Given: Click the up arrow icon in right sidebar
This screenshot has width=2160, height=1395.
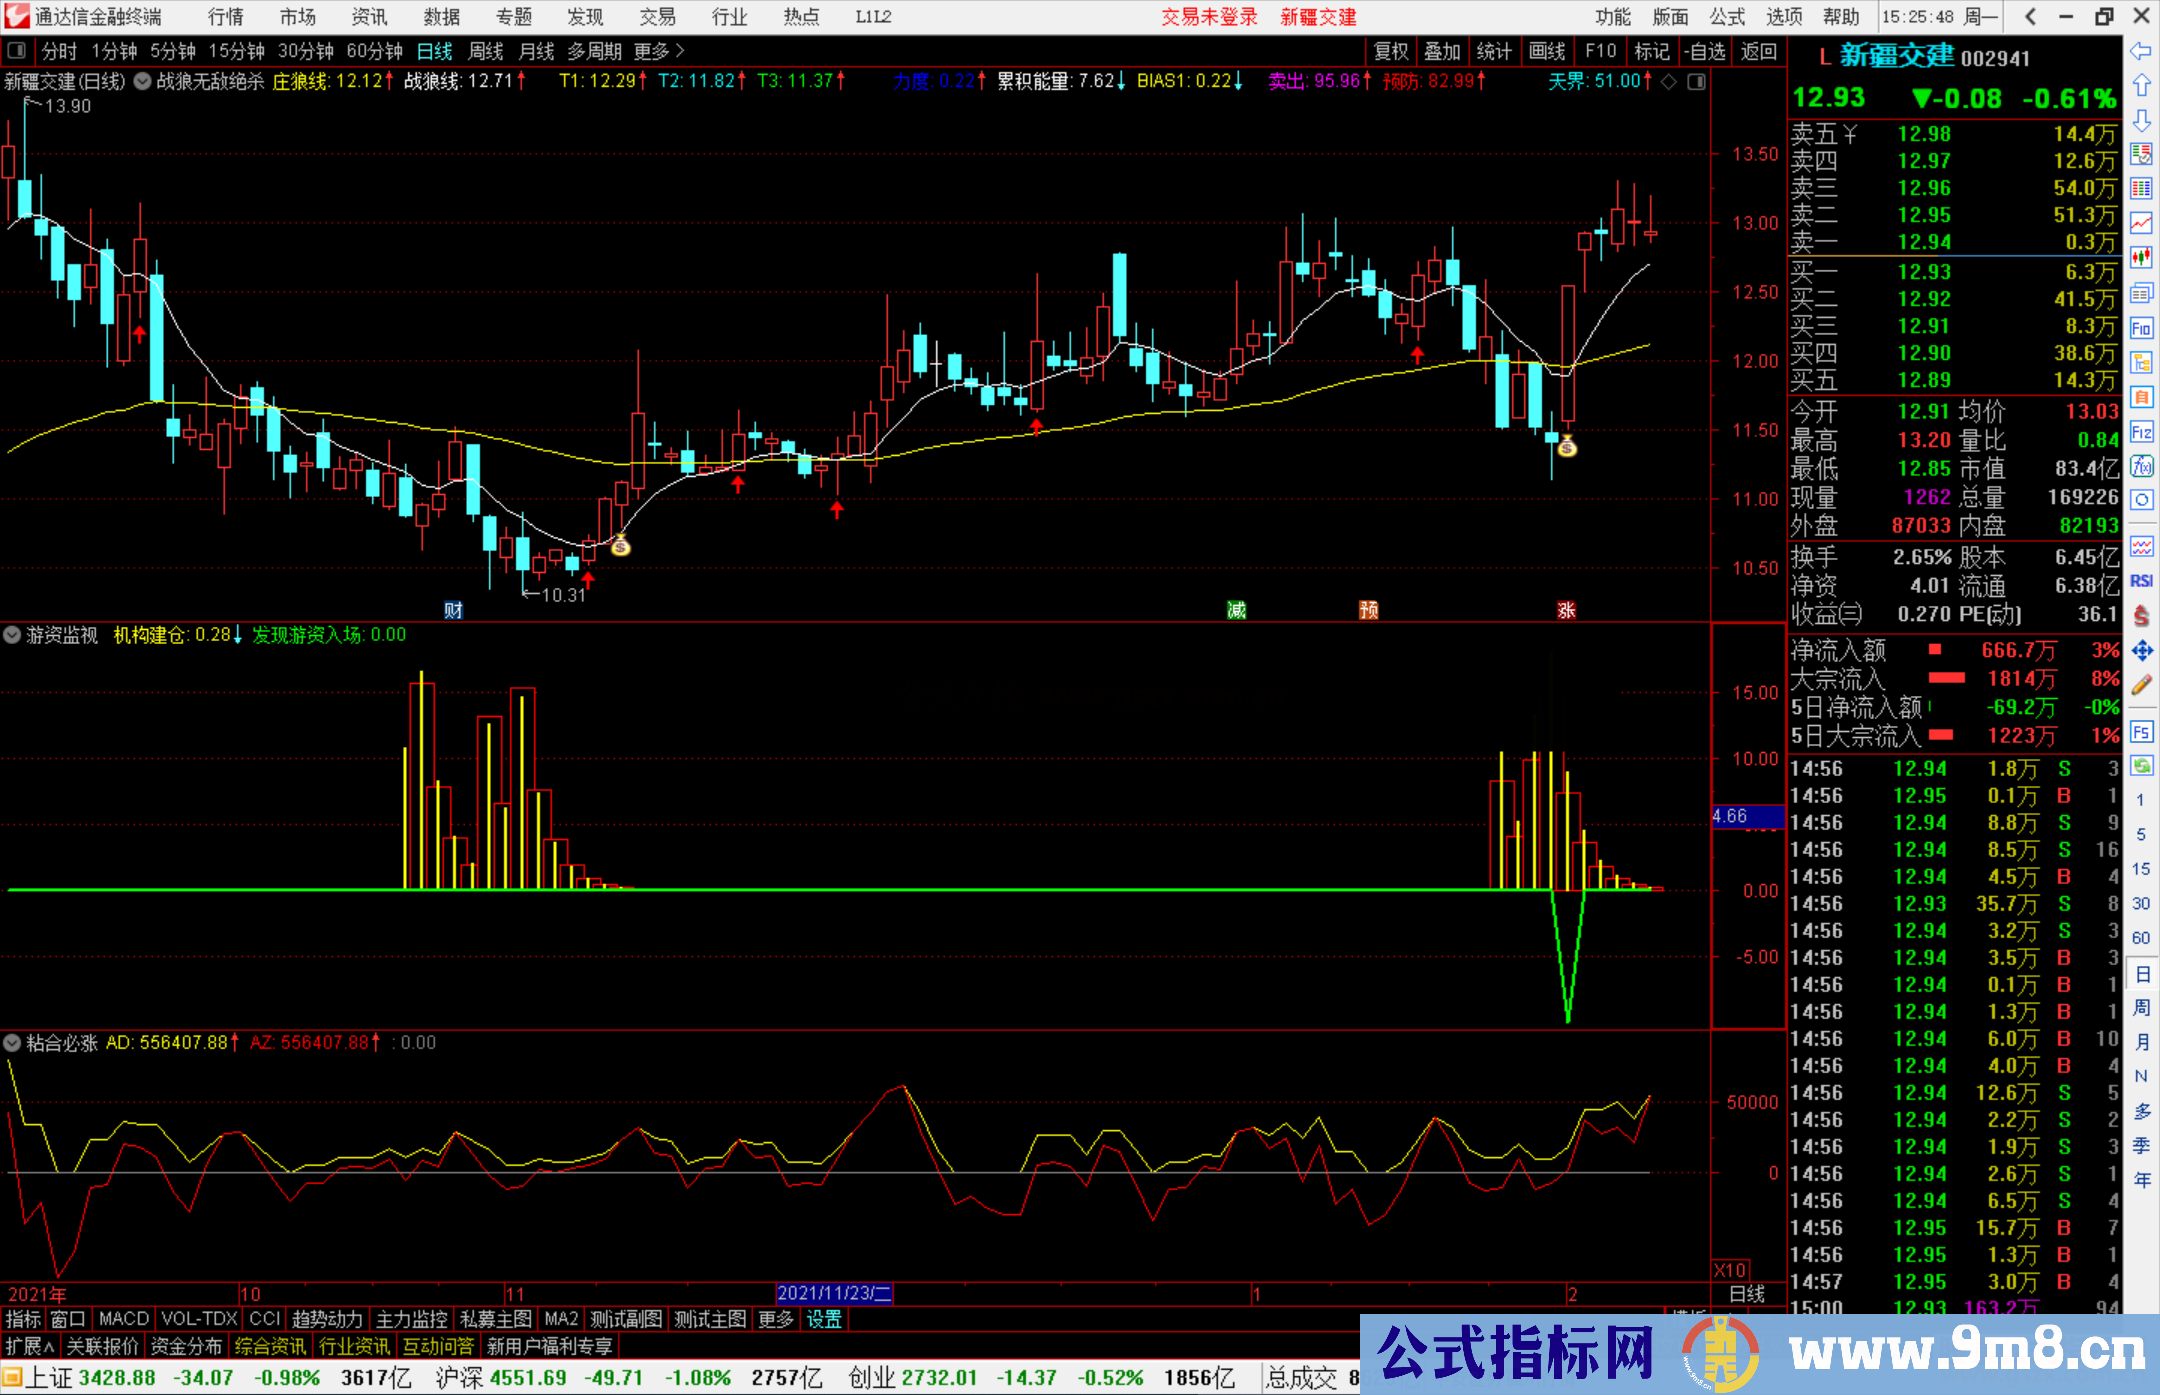Looking at the screenshot, I should [x=2141, y=86].
